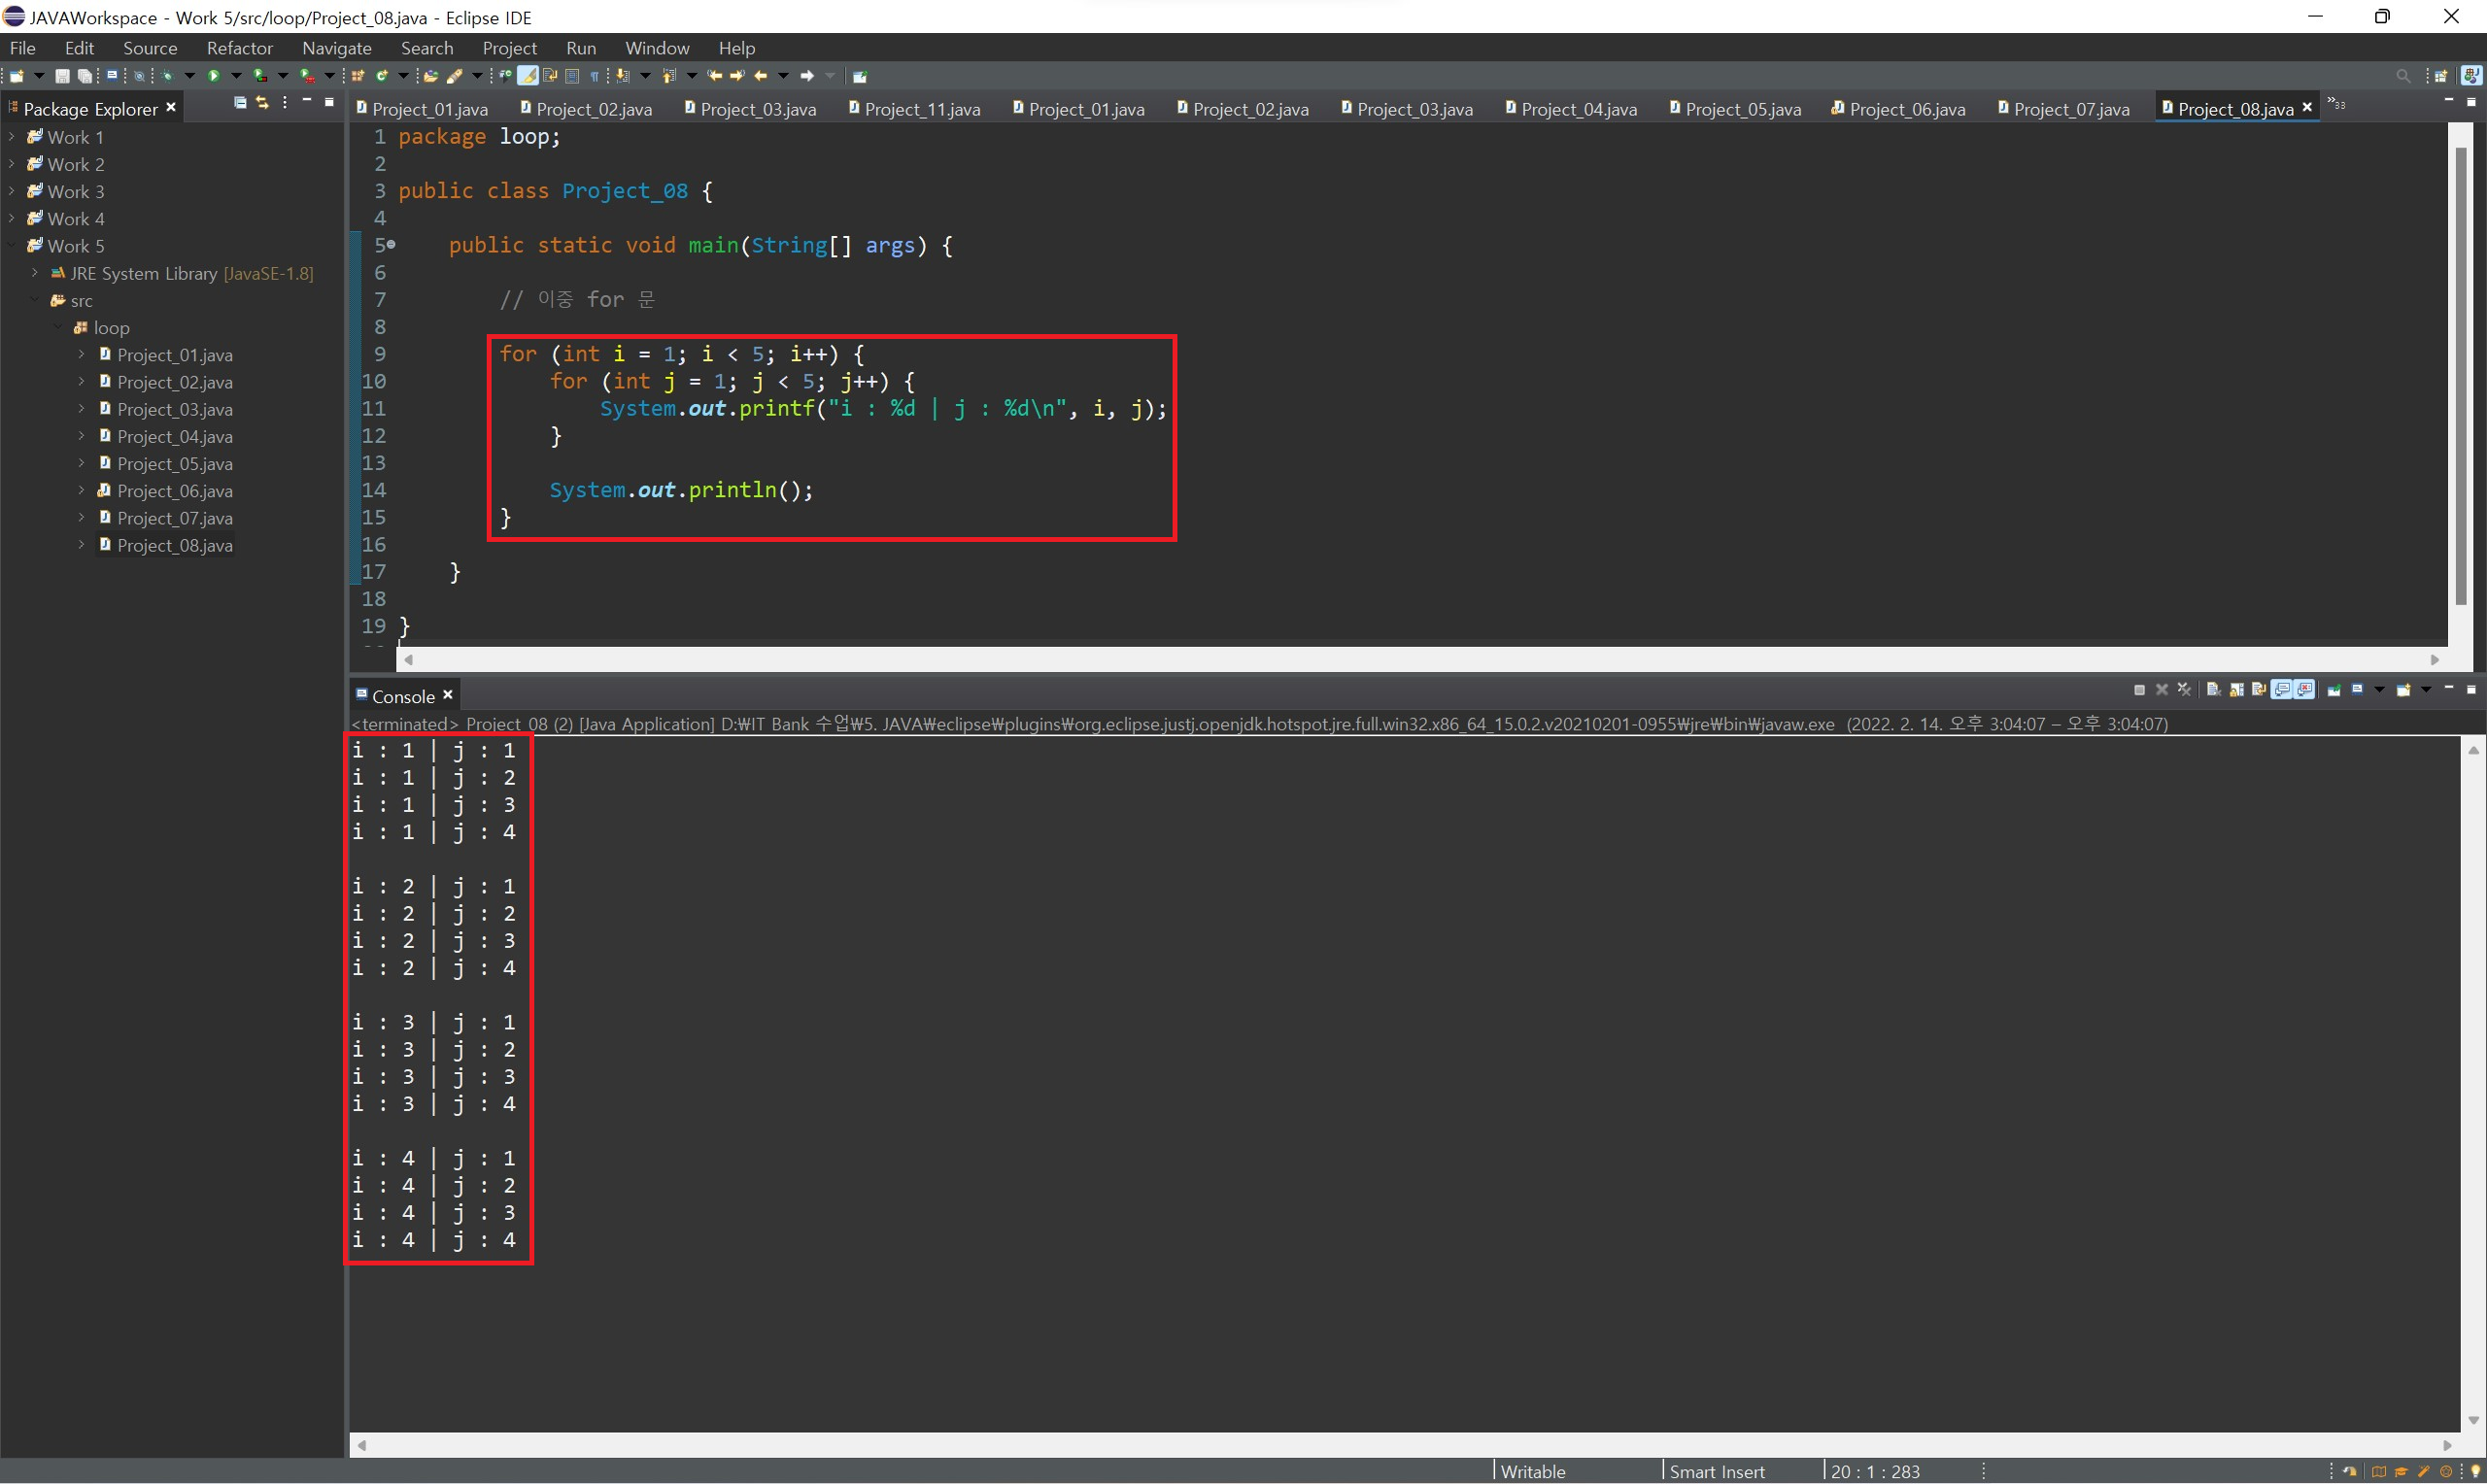Click the editor vertical scrollbar thumb
Image resolution: width=2487 pixels, height=1484 pixels.
(2460, 375)
